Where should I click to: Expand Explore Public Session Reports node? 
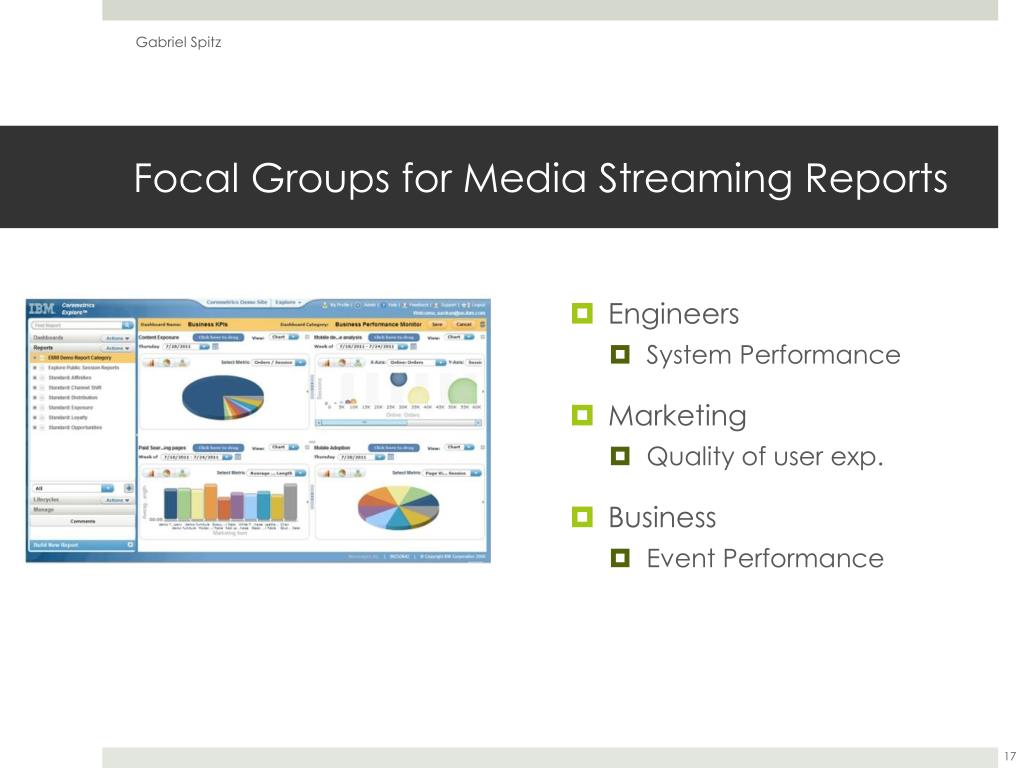coord(35,368)
